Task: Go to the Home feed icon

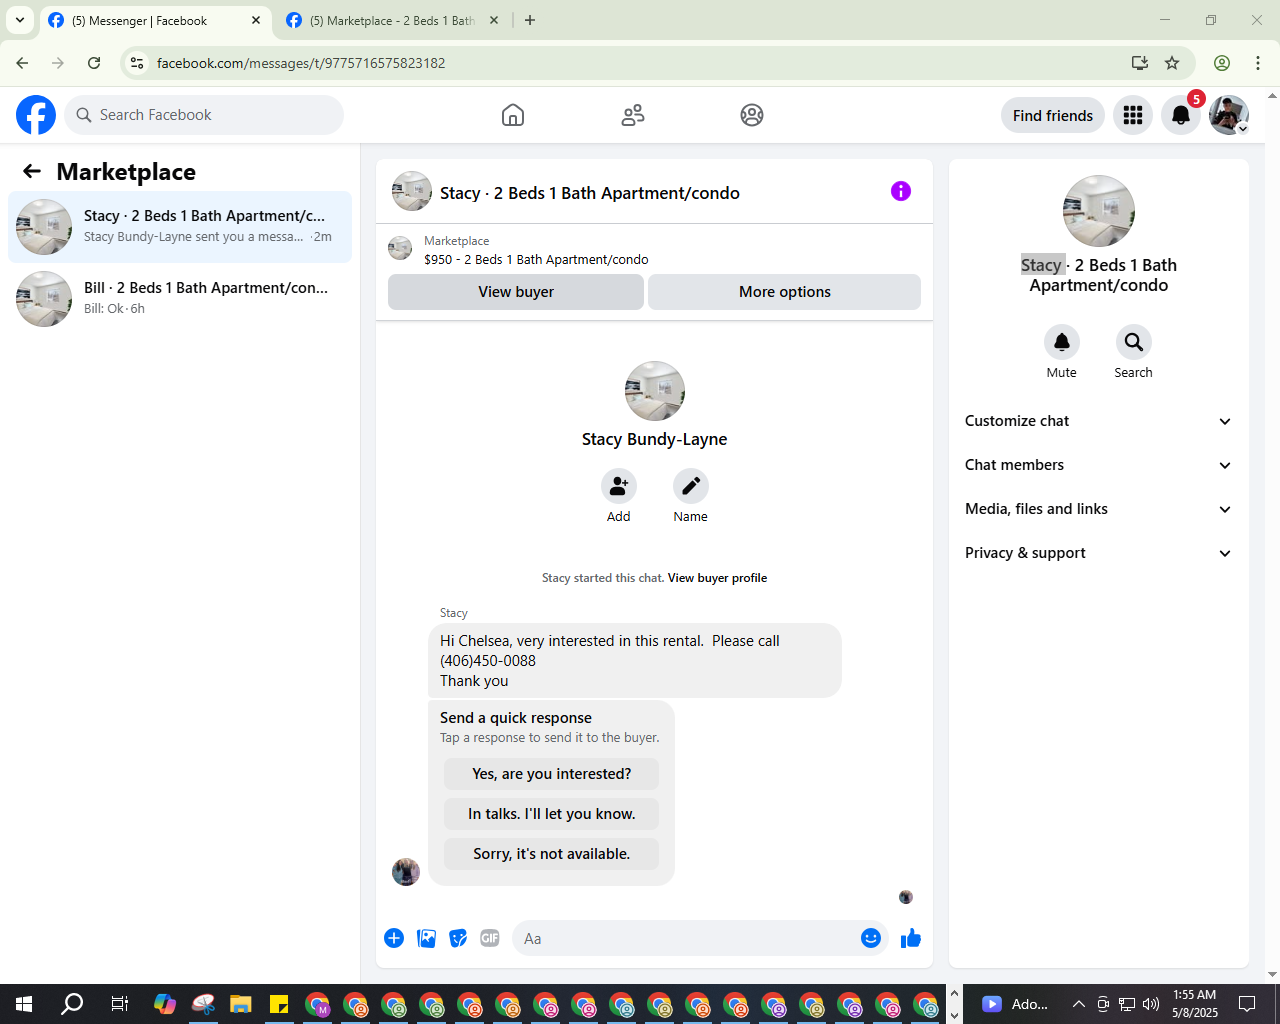Action: (x=513, y=115)
